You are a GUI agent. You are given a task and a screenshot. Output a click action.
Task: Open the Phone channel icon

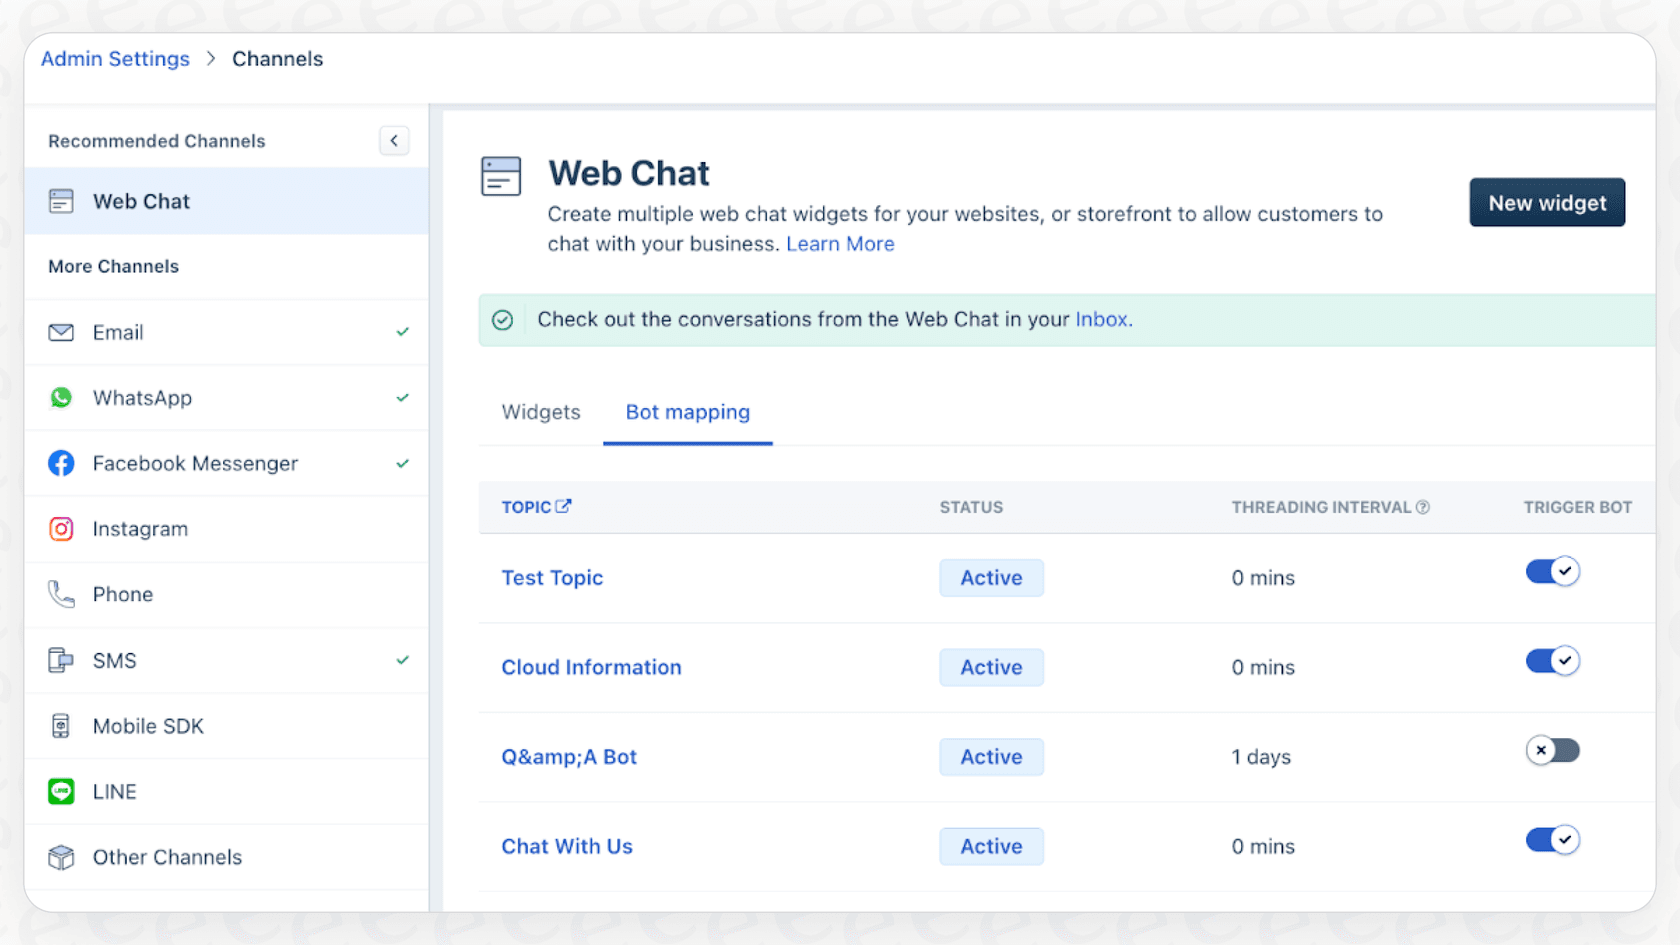61,595
